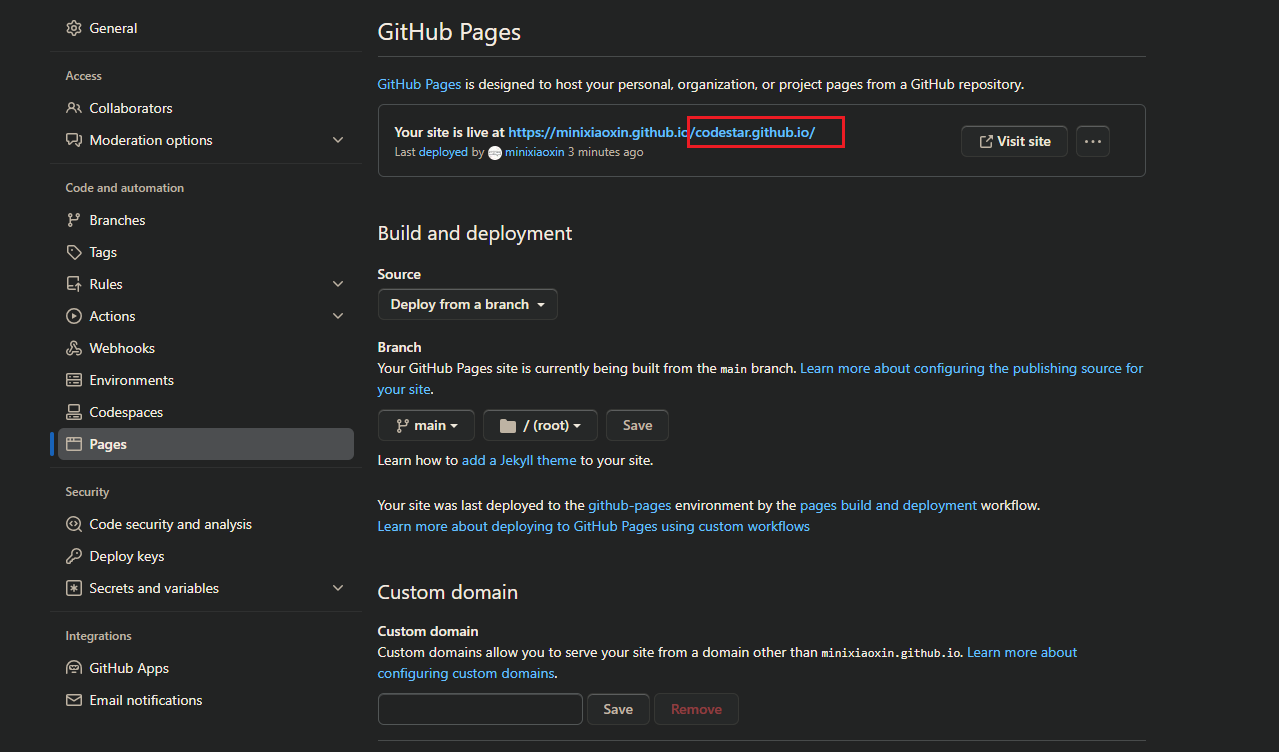Viewport: 1279px width, 752px height.
Task: Open the github-pages environment link
Action: coord(629,505)
